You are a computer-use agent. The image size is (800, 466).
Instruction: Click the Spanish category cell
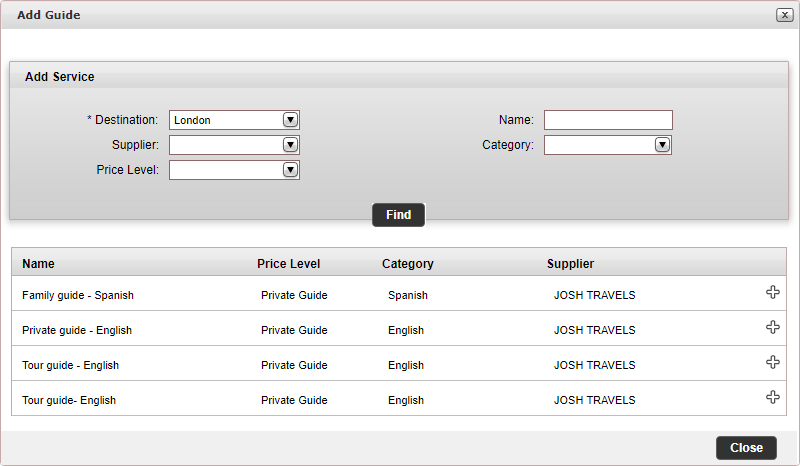pyautogui.click(x=408, y=296)
